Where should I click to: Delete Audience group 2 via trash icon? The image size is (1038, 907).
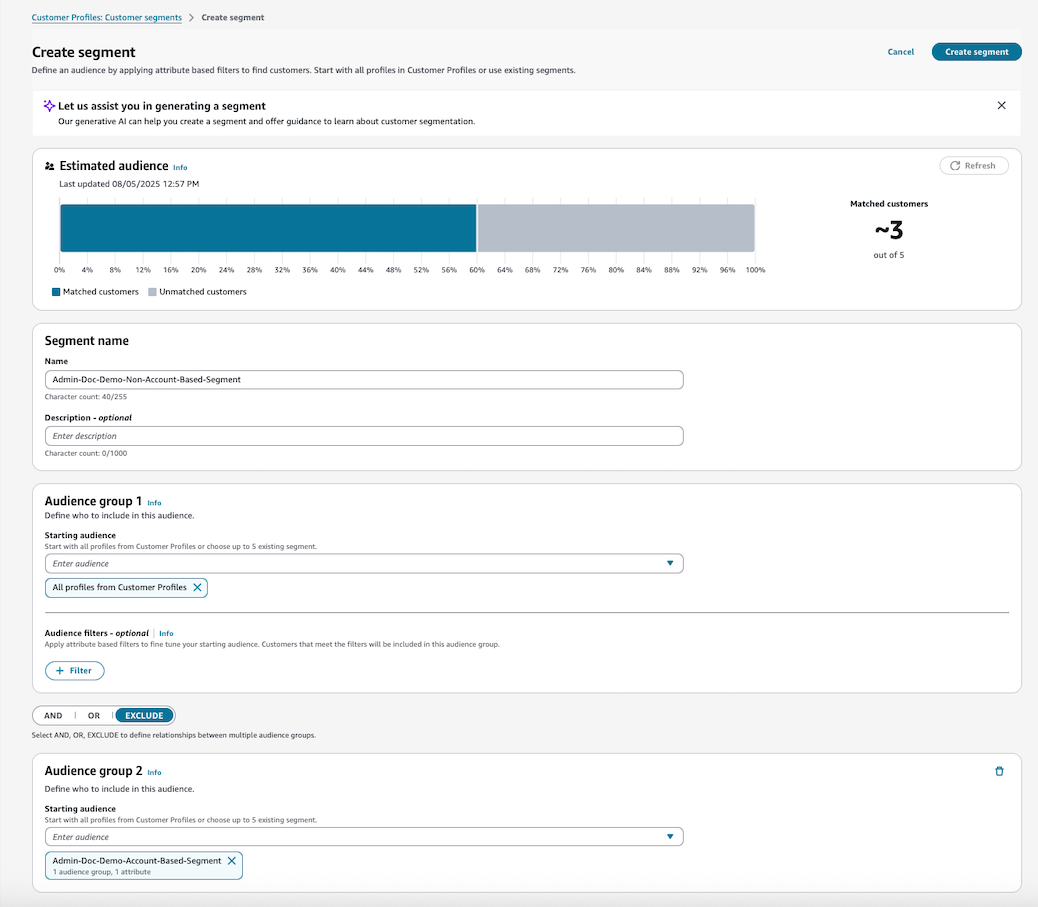click(999, 771)
